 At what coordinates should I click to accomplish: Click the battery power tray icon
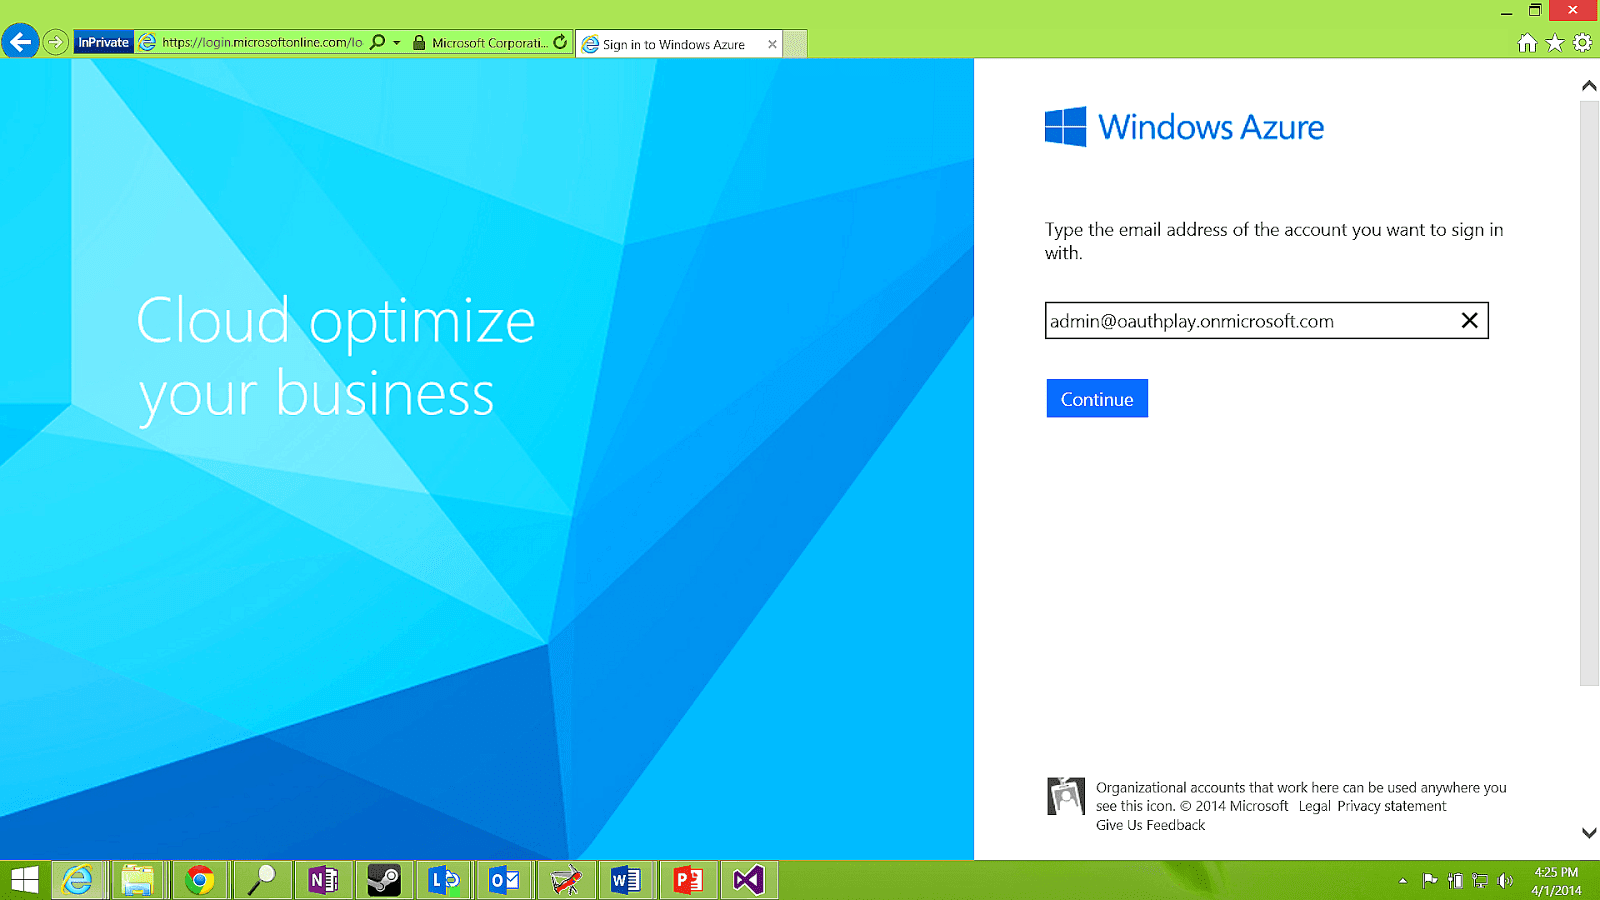pyautogui.click(x=1455, y=881)
